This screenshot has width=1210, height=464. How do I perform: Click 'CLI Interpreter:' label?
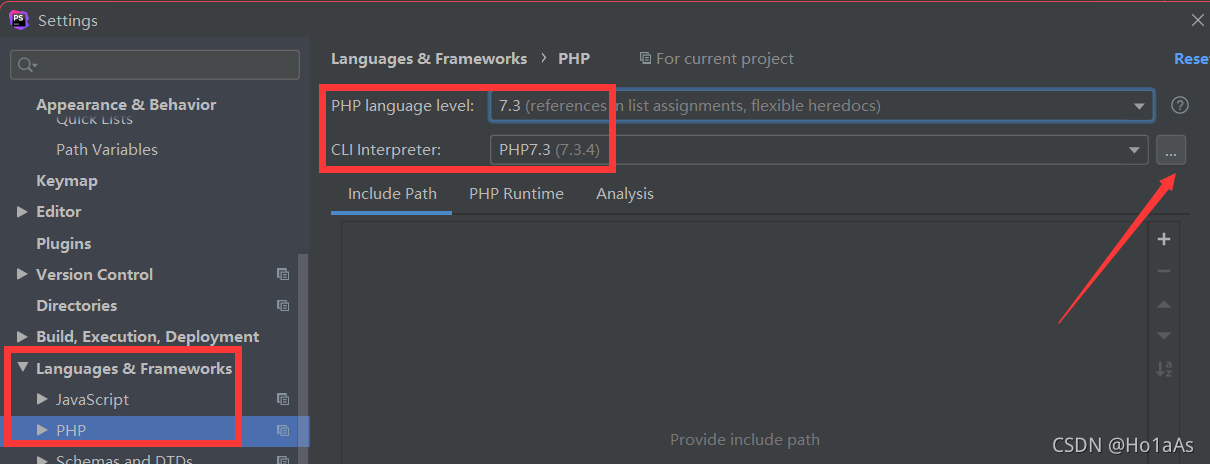click(x=386, y=150)
